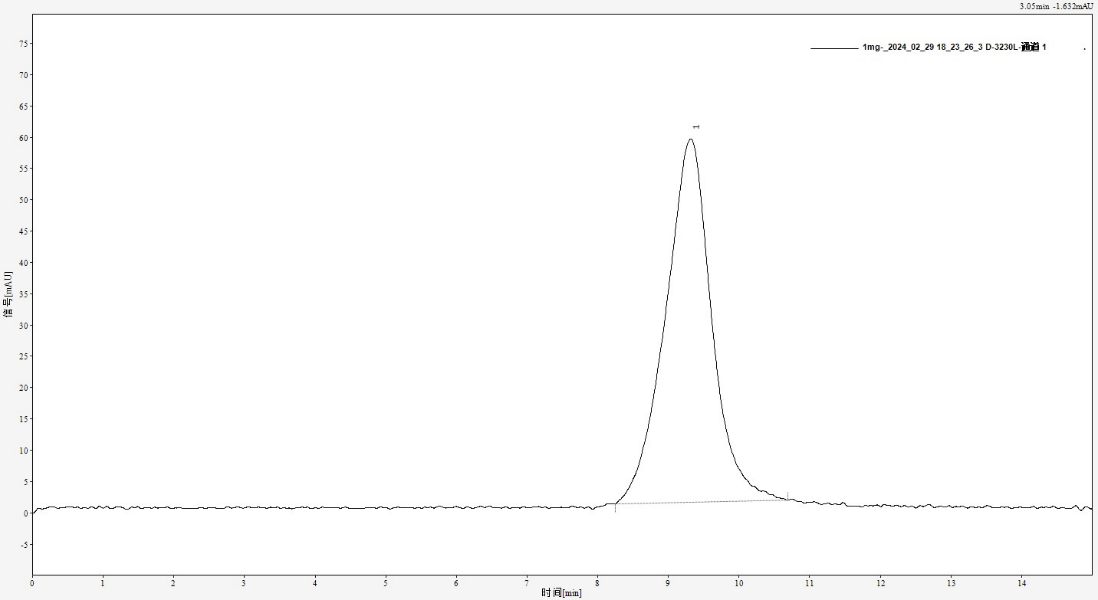Viewport: 1098px width, 600px height.
Task: Click the integration baseline under the peak
Action: [700, 501]
